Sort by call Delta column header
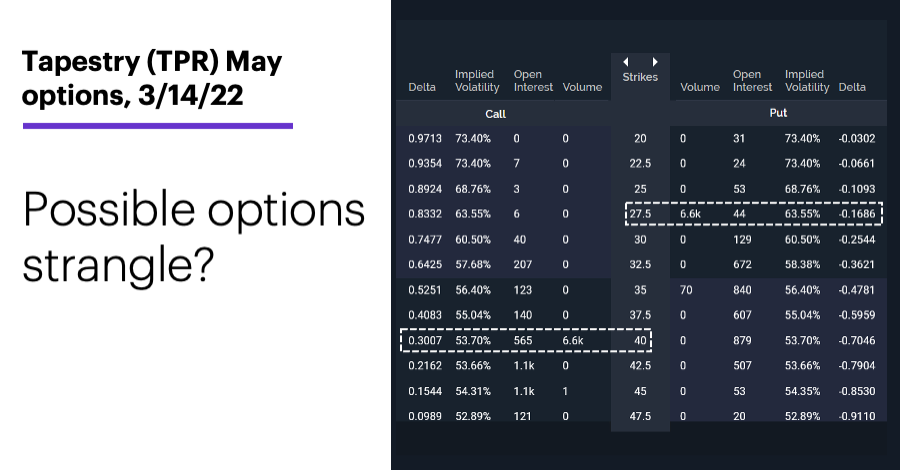 click(x=422, y=87)
